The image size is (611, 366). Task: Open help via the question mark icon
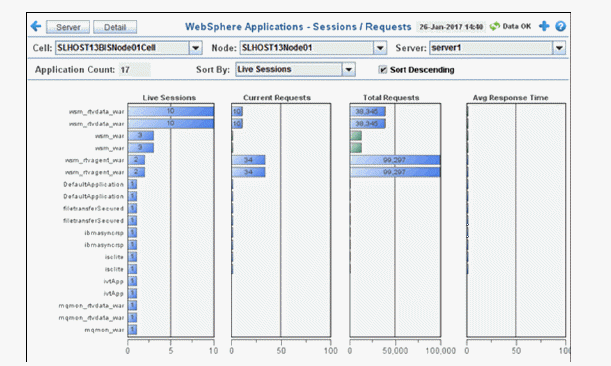point(560,26)
